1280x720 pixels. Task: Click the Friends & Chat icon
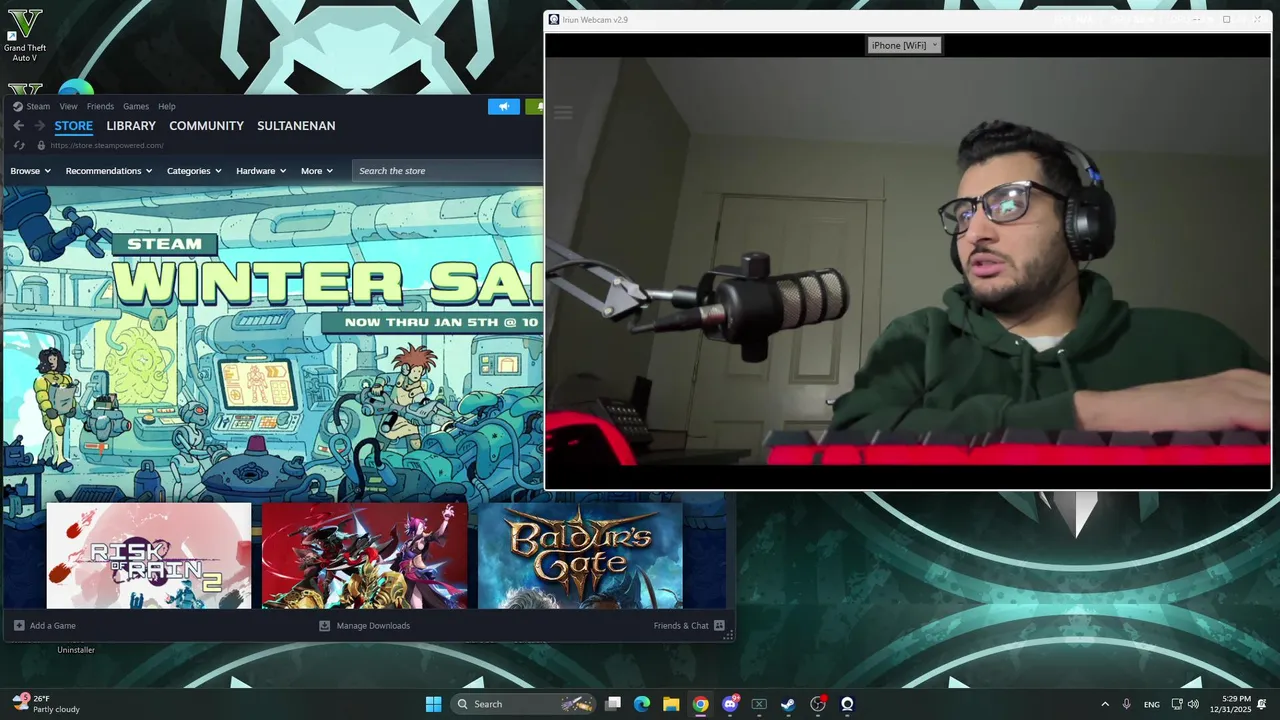click(x=719, y=626)
